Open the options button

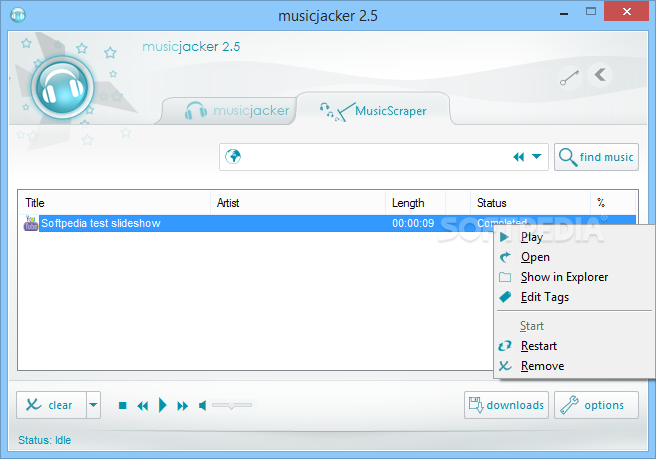point(596,405)
